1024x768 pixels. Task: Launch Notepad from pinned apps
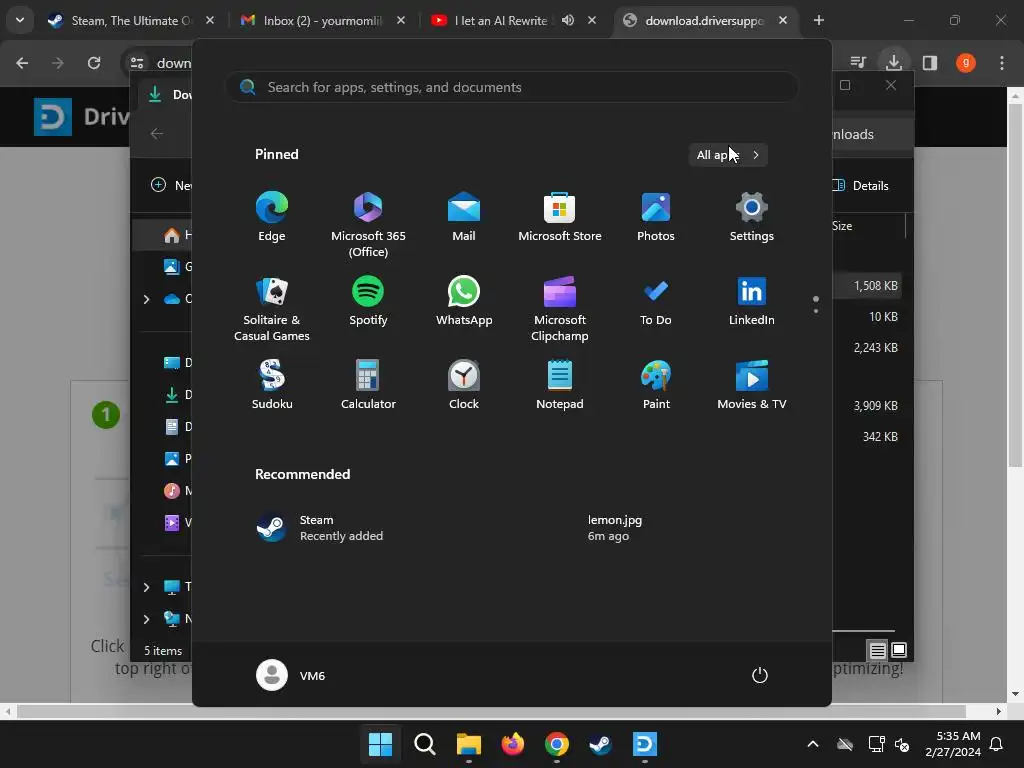(560, 385)
